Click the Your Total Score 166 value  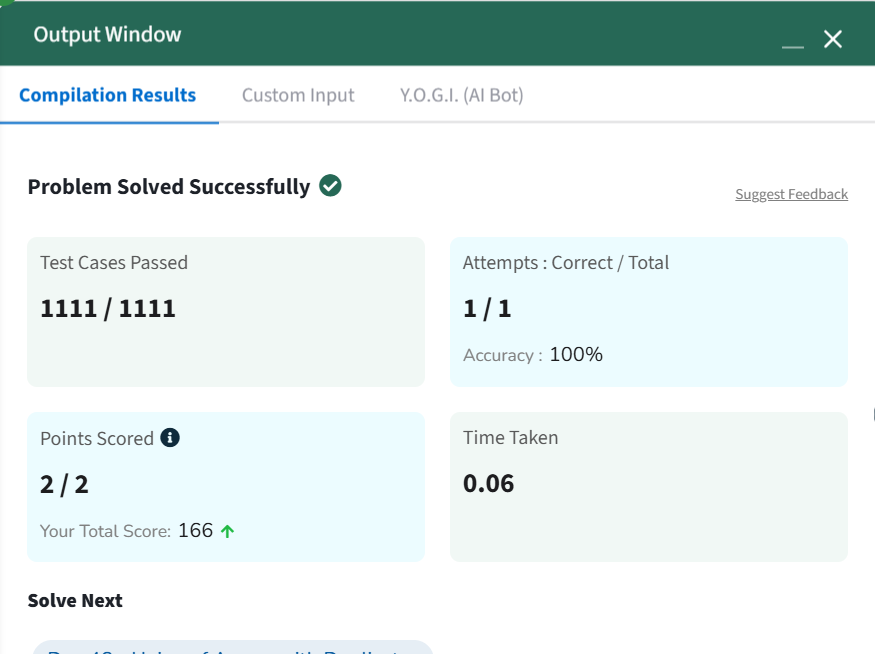(x=195, y=530)
